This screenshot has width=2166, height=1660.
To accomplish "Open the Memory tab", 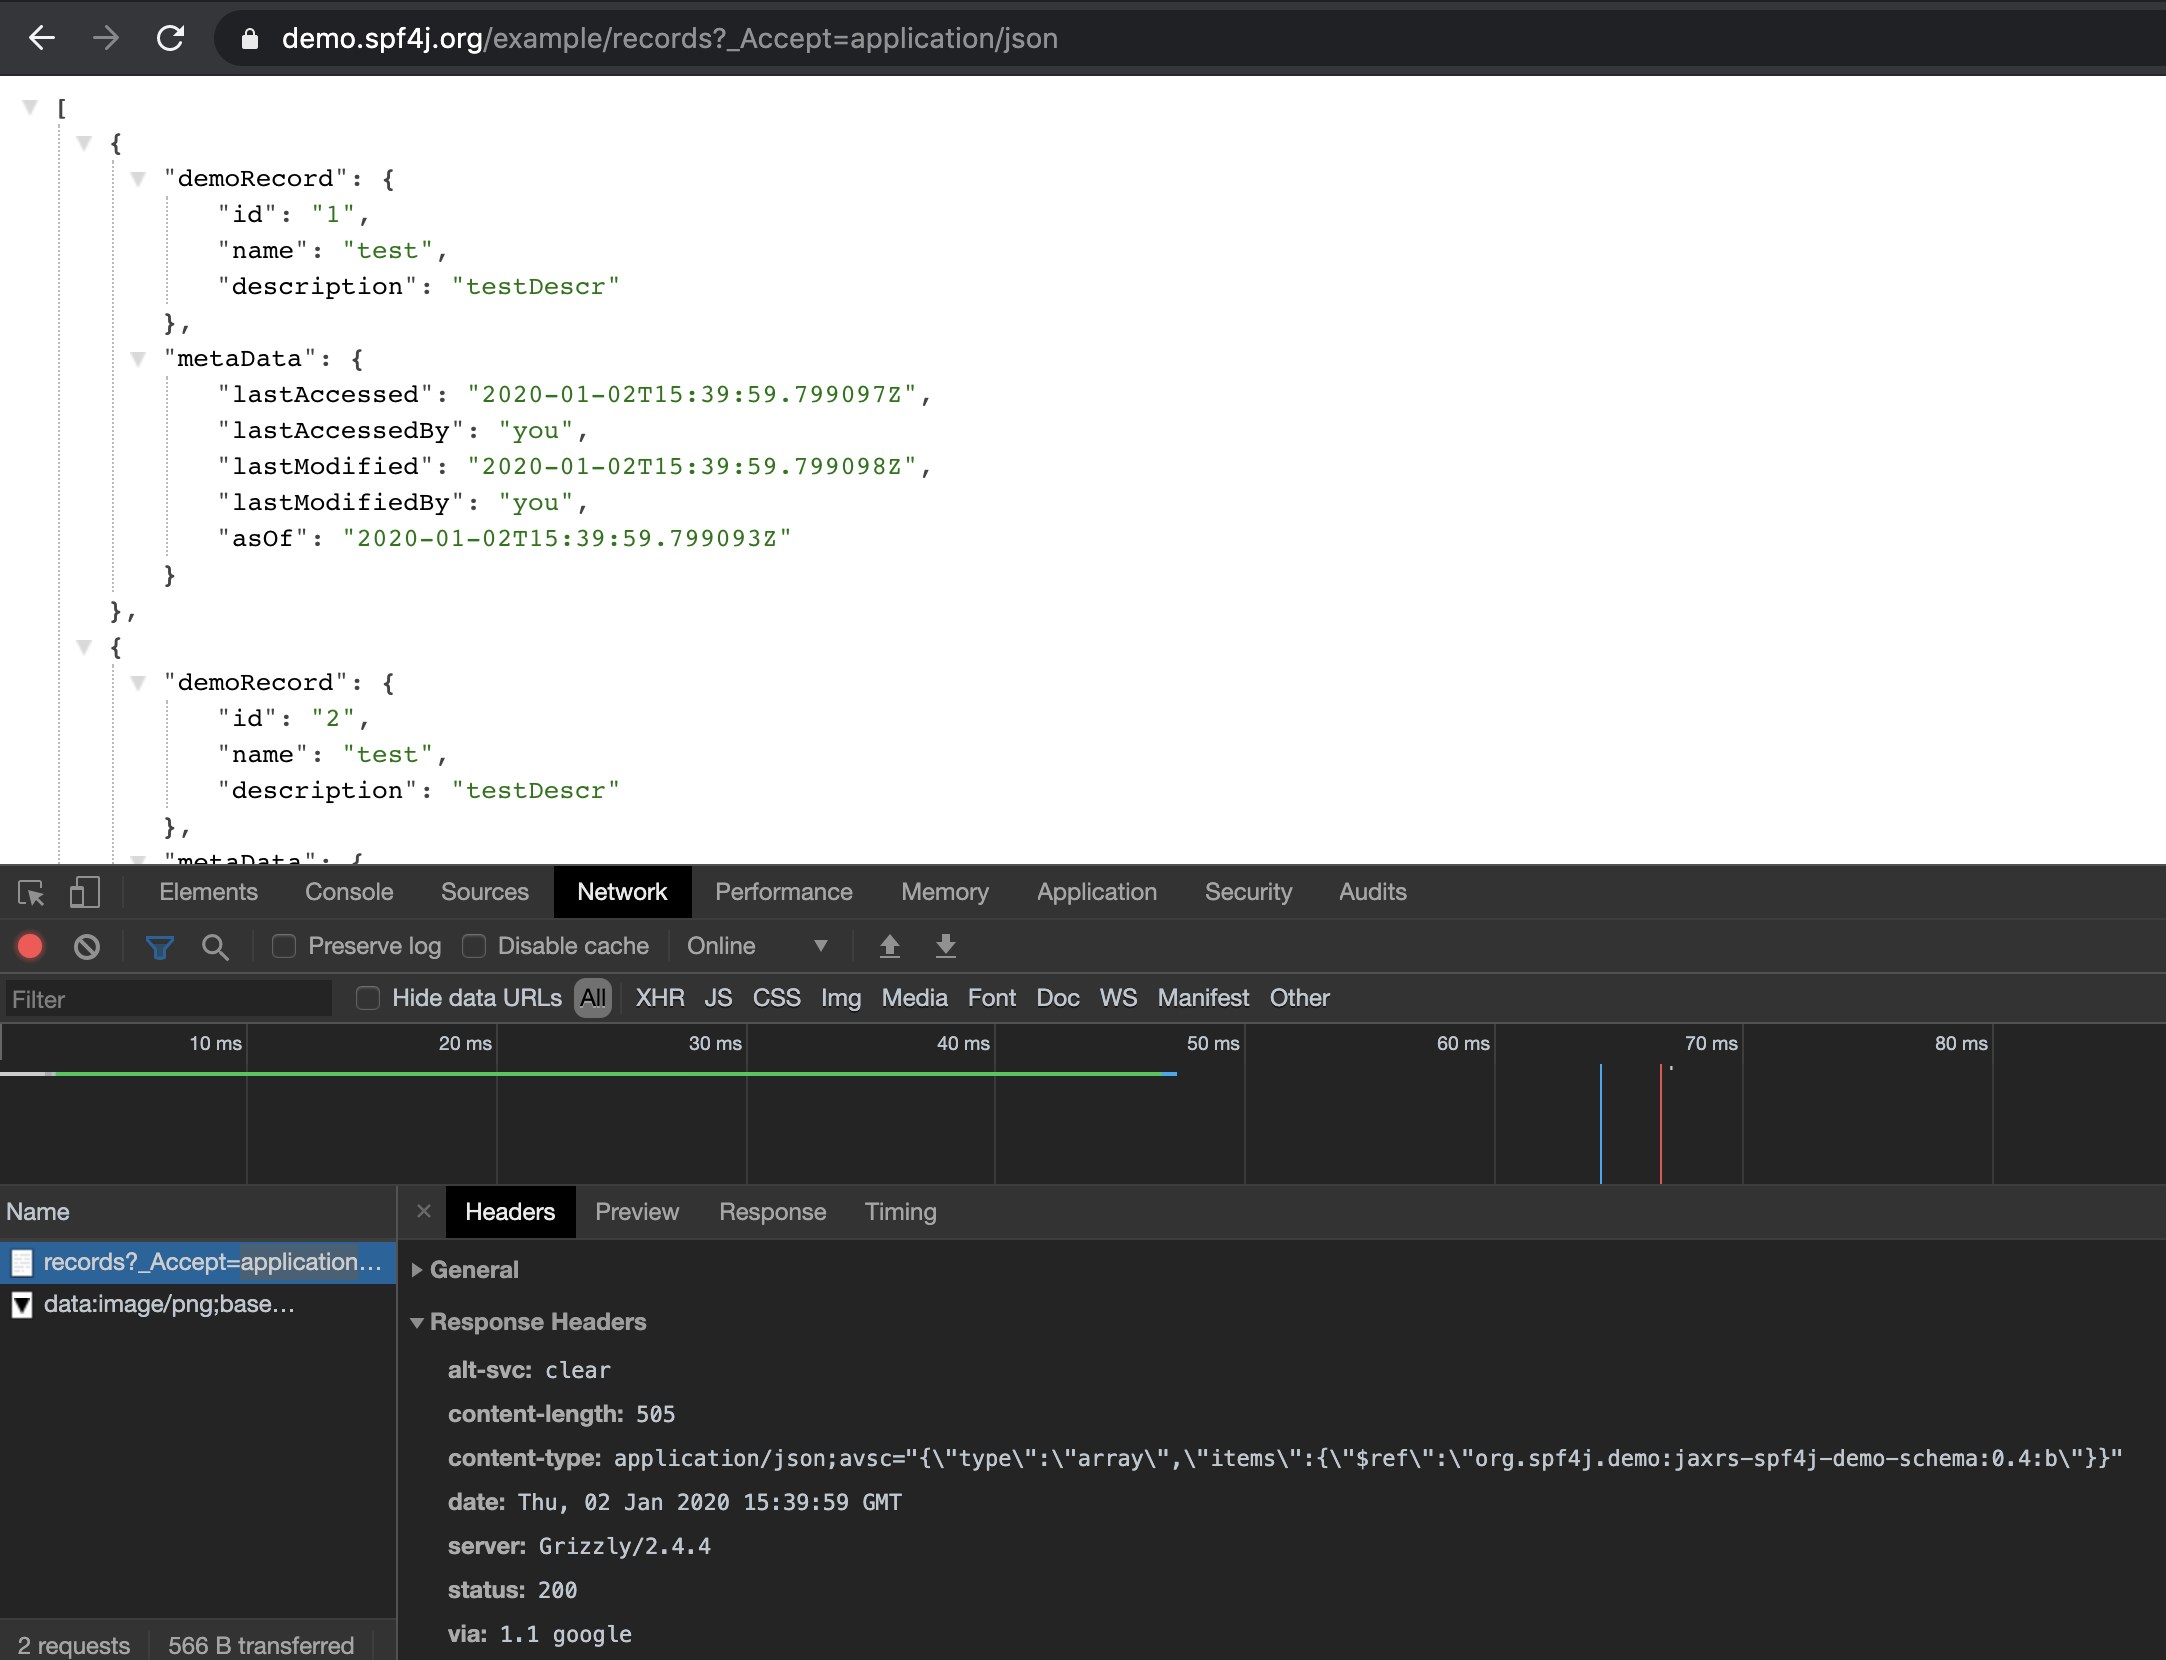I will click(x=945, y=892).
